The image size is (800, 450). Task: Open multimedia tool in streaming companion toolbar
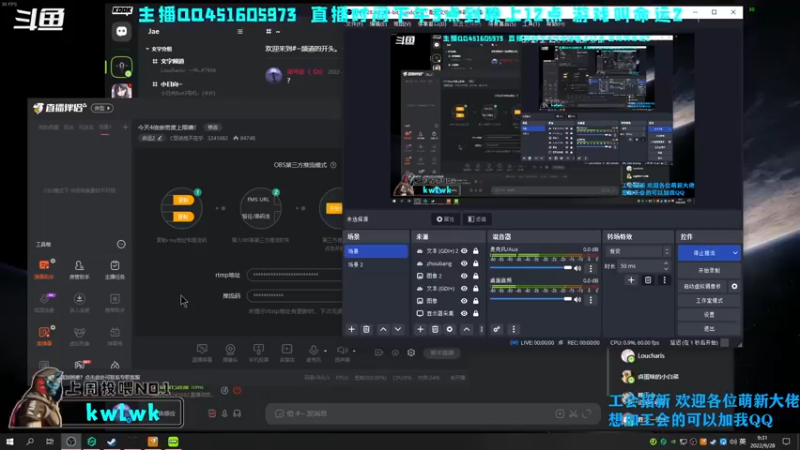tap(287, 352)
